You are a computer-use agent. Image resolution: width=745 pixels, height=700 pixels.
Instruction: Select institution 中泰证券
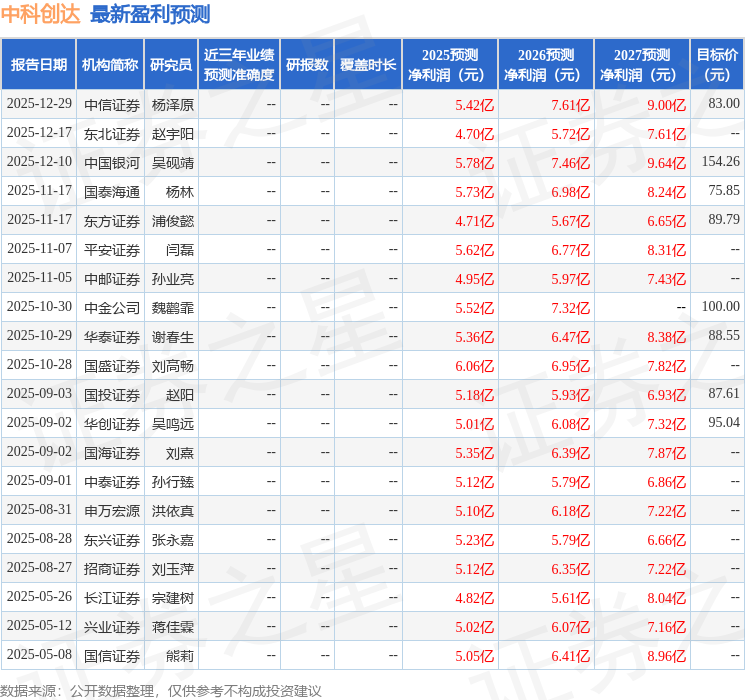[x=112, y=482]
